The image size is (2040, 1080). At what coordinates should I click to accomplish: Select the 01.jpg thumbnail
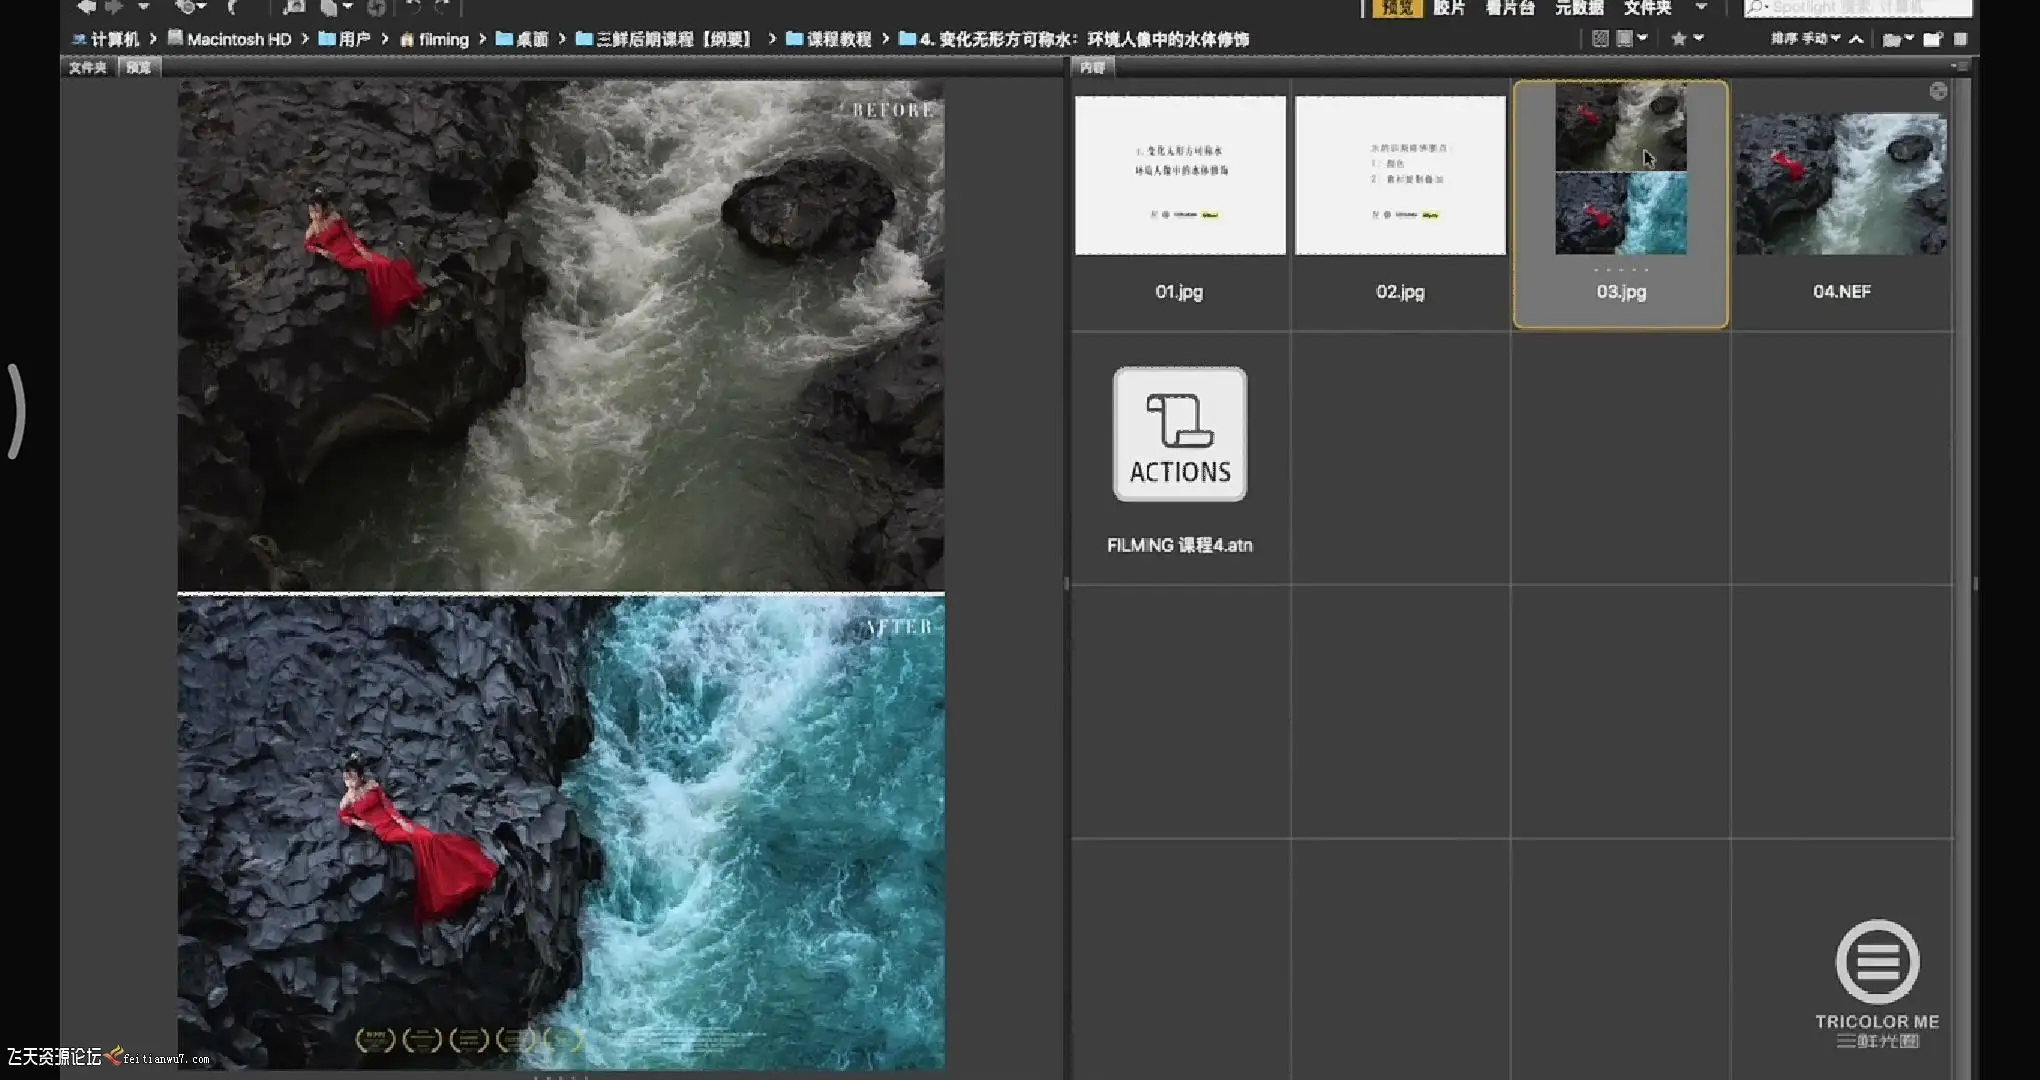click(x=1180, y=176)
